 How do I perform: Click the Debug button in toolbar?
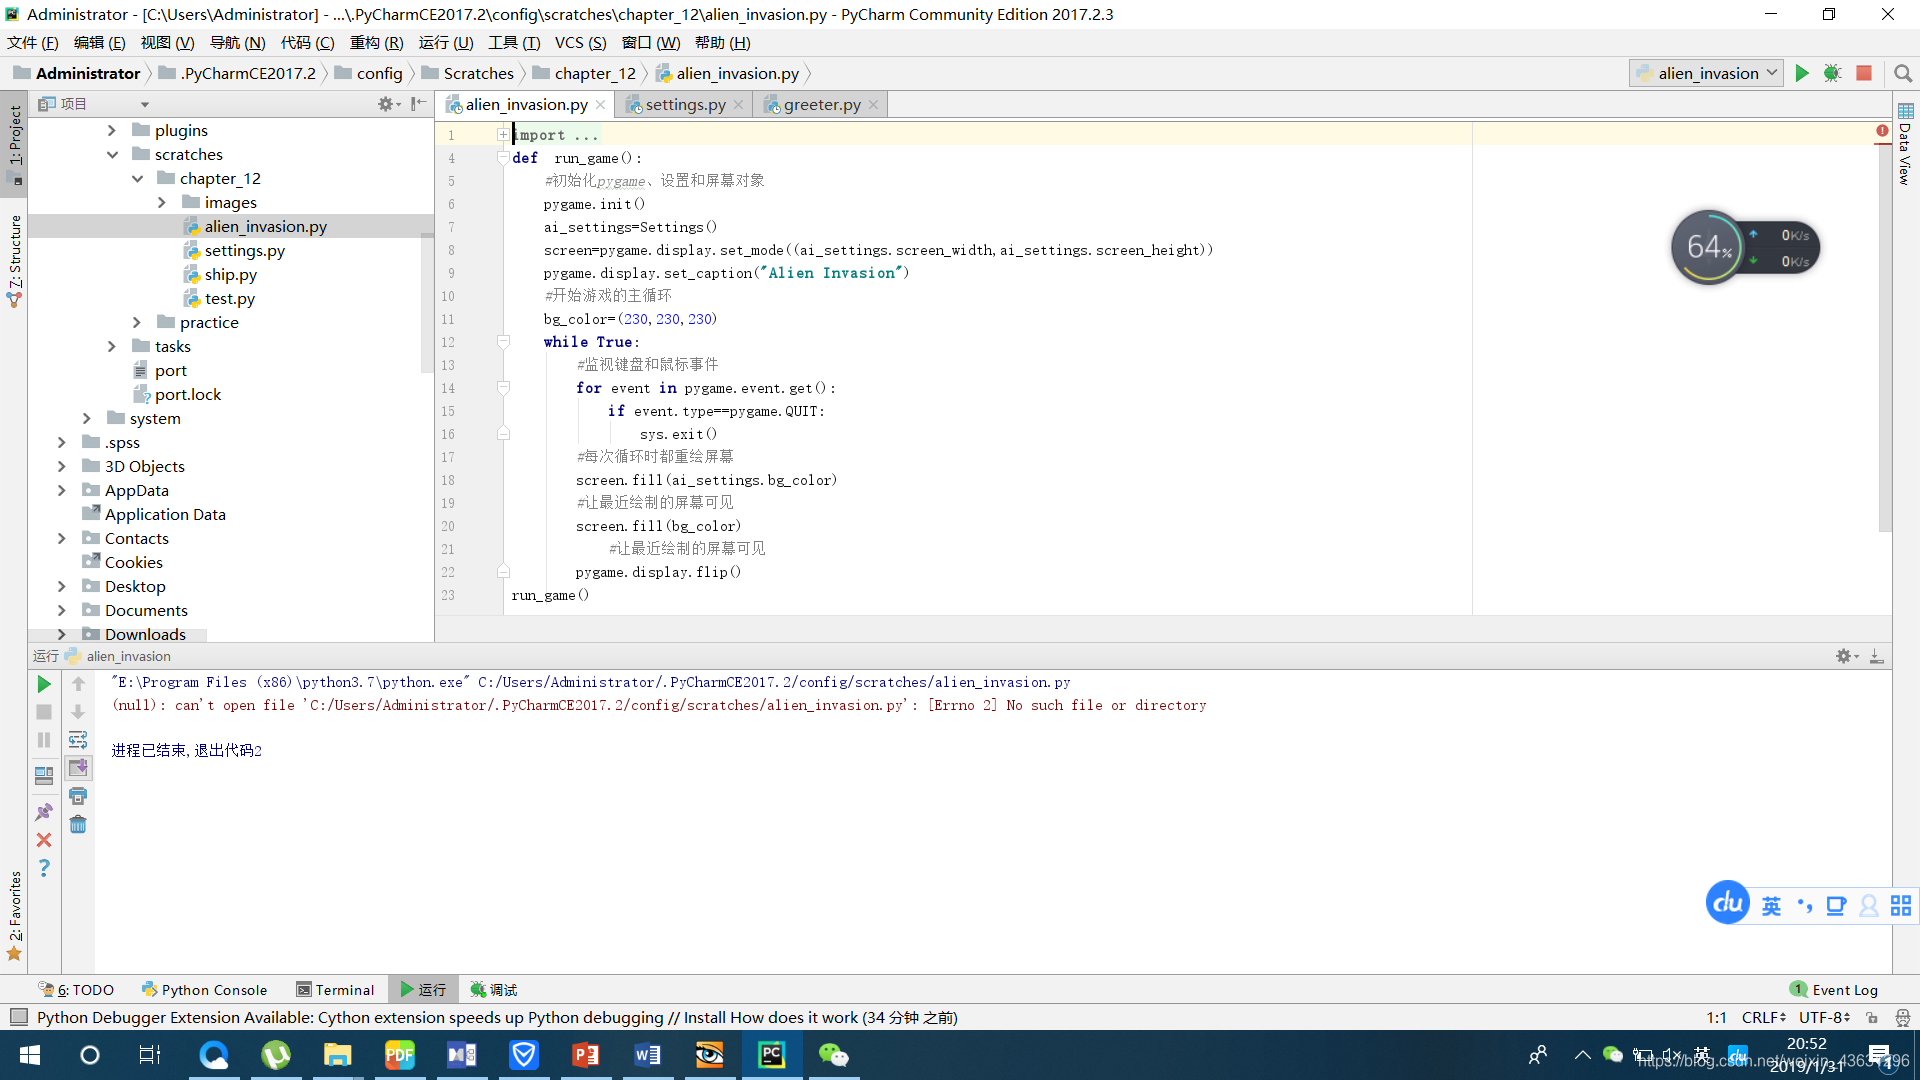coord(1833,73)
